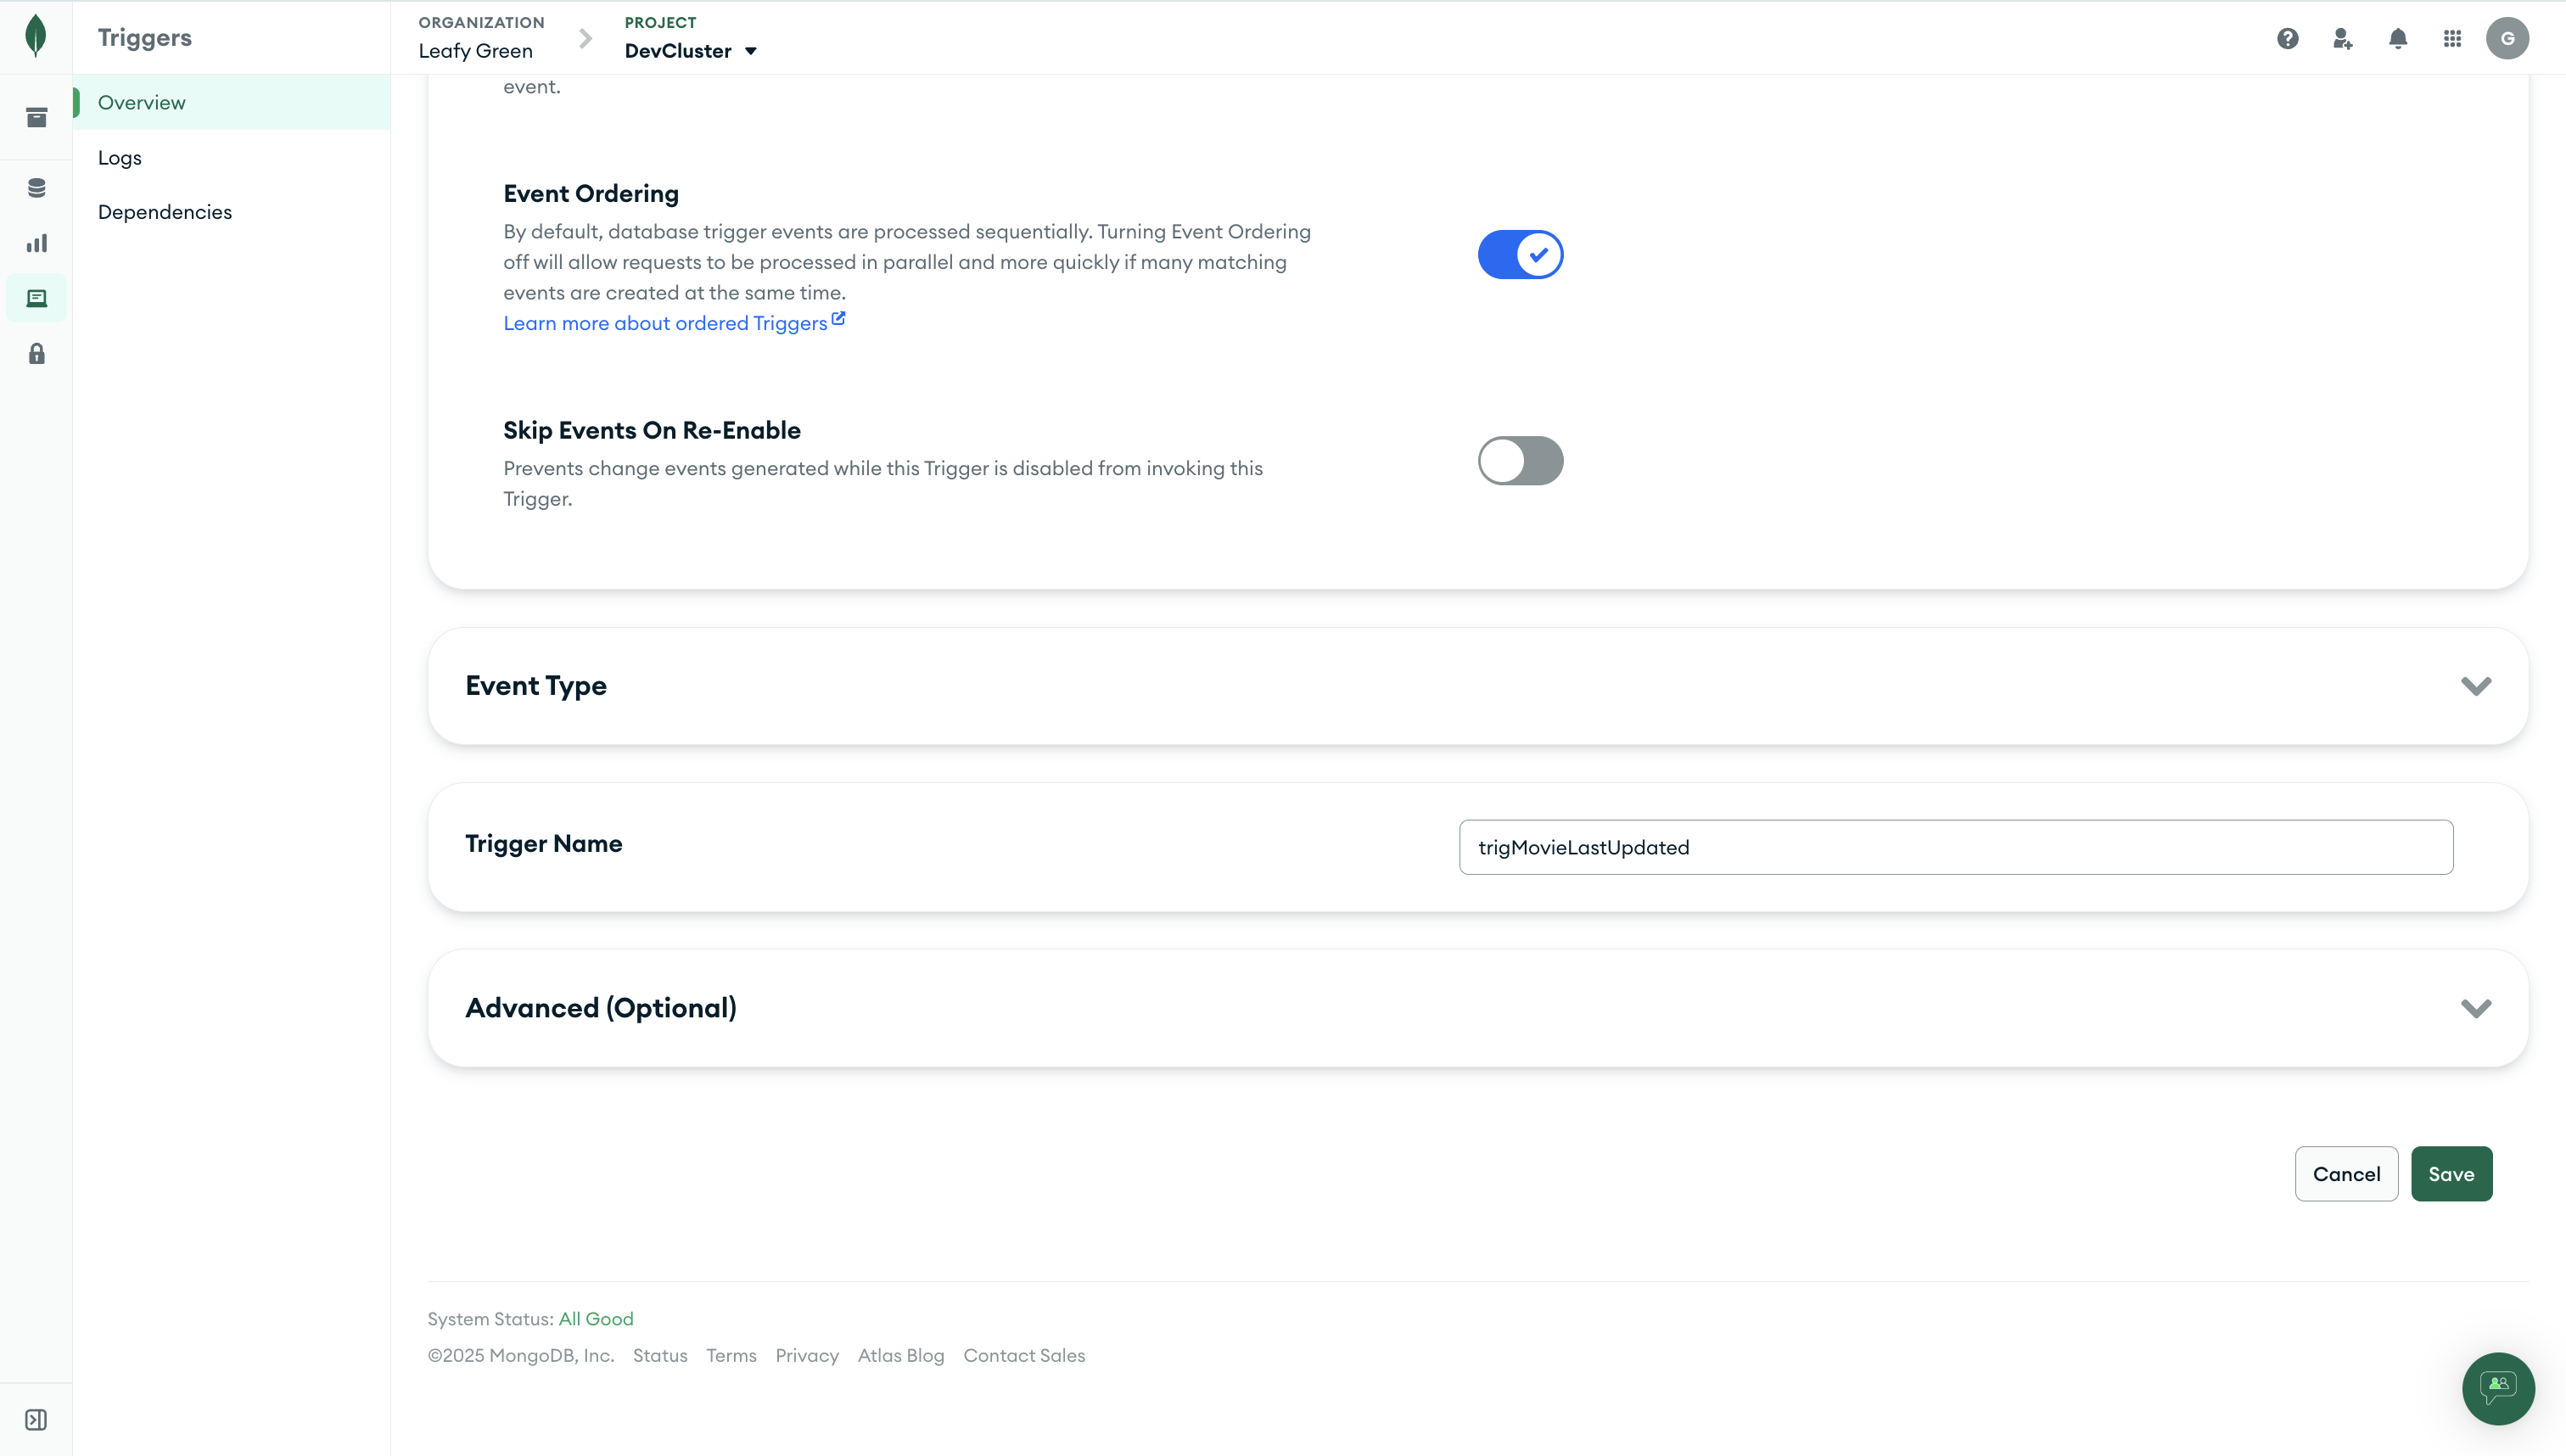Open the padlock security sidebar icon
The height and width of the screenshot is (1456, 2566).
point(36,353)
